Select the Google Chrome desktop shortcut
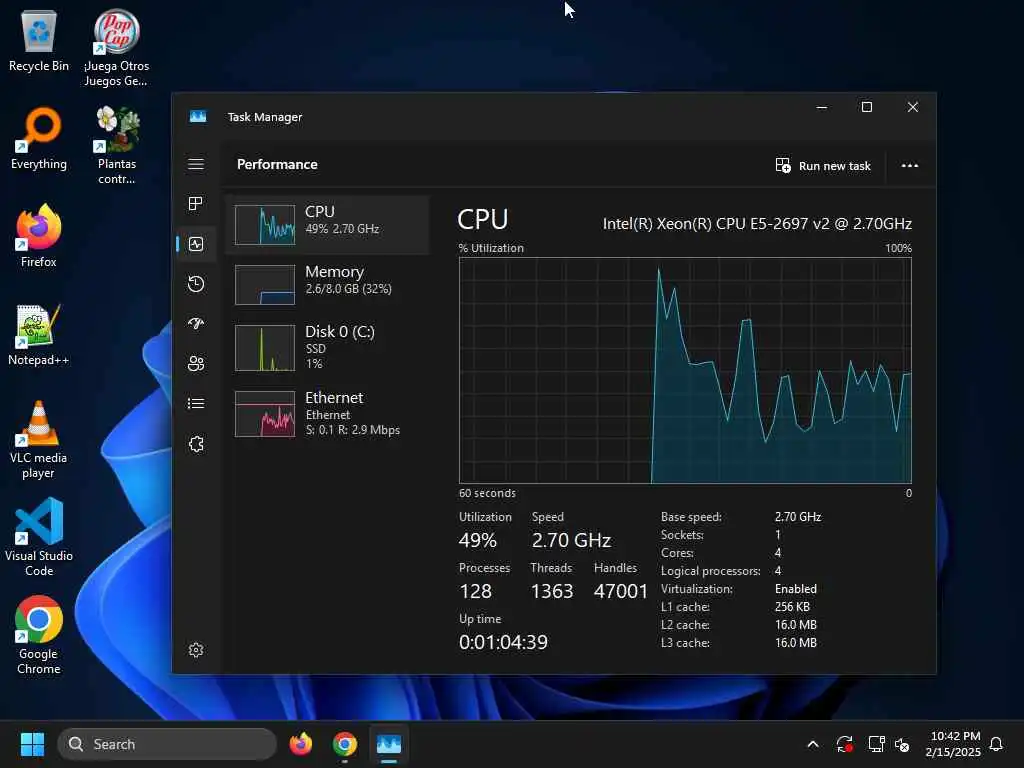The height and width of the screenshot is (768, 1024). [x=39, y=635]
